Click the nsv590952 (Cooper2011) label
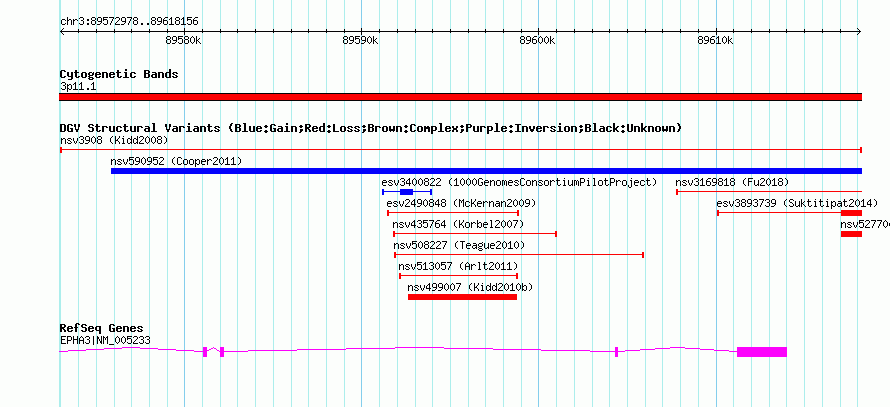 pyautogui.click(x=176, y=161)
